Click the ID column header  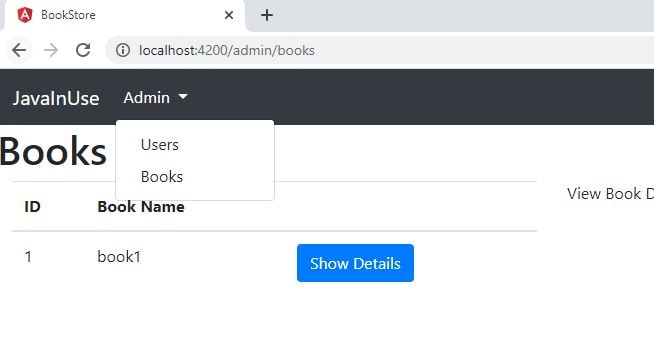click(x=32, y=207)
